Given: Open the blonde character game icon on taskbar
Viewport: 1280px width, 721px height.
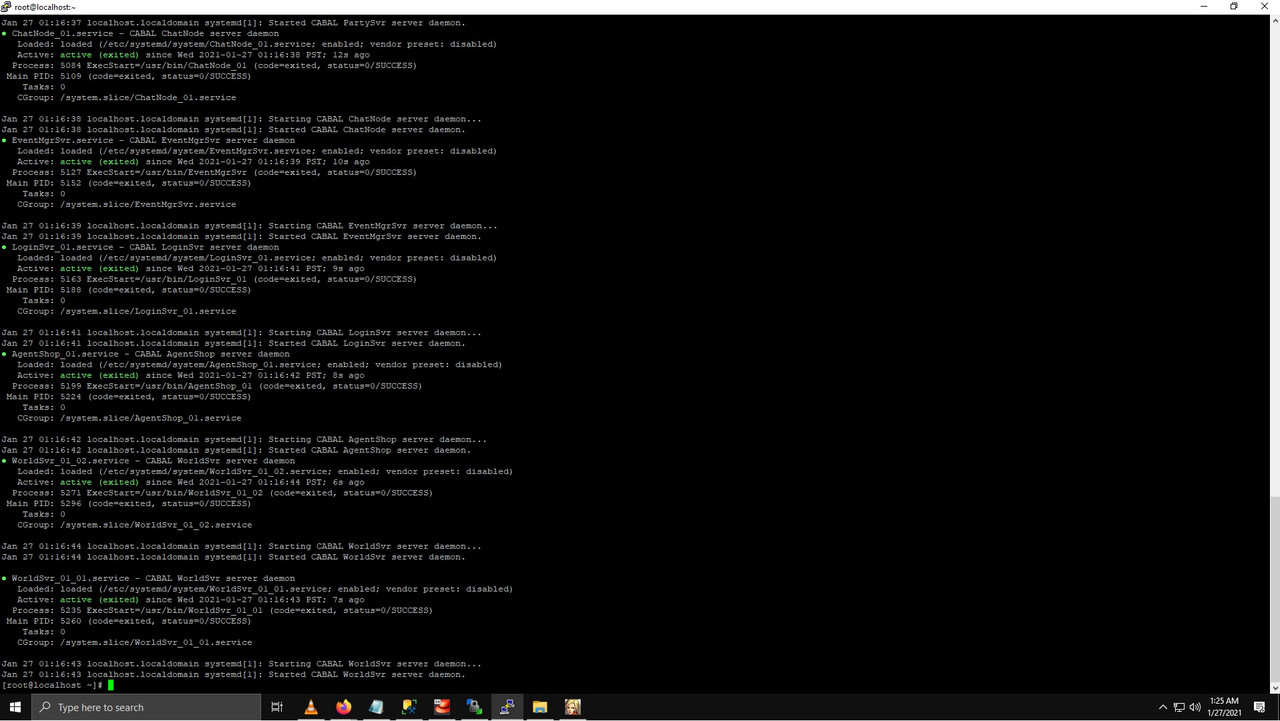Looking at the screenshot, I should tap(573, 707).
